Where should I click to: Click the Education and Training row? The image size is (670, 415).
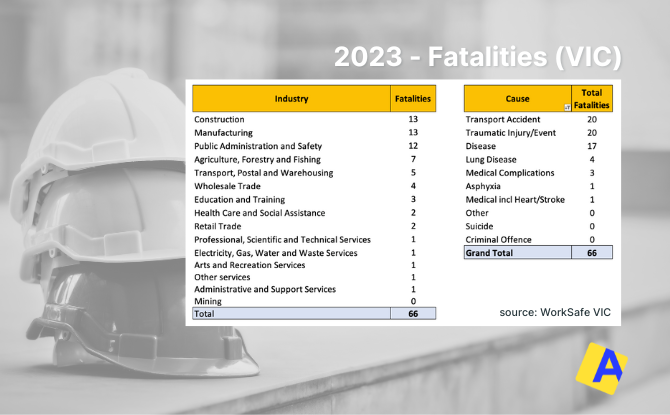point(314,199)
